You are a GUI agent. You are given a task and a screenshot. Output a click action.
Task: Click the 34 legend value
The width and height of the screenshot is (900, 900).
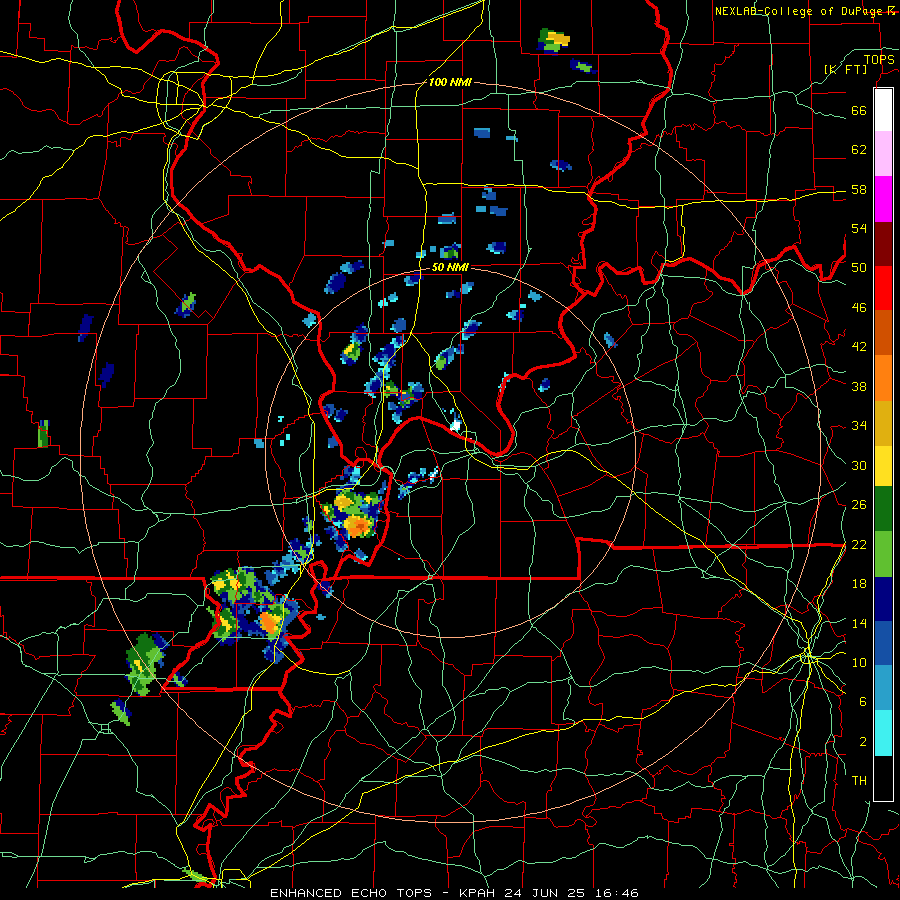coord(859,426)
